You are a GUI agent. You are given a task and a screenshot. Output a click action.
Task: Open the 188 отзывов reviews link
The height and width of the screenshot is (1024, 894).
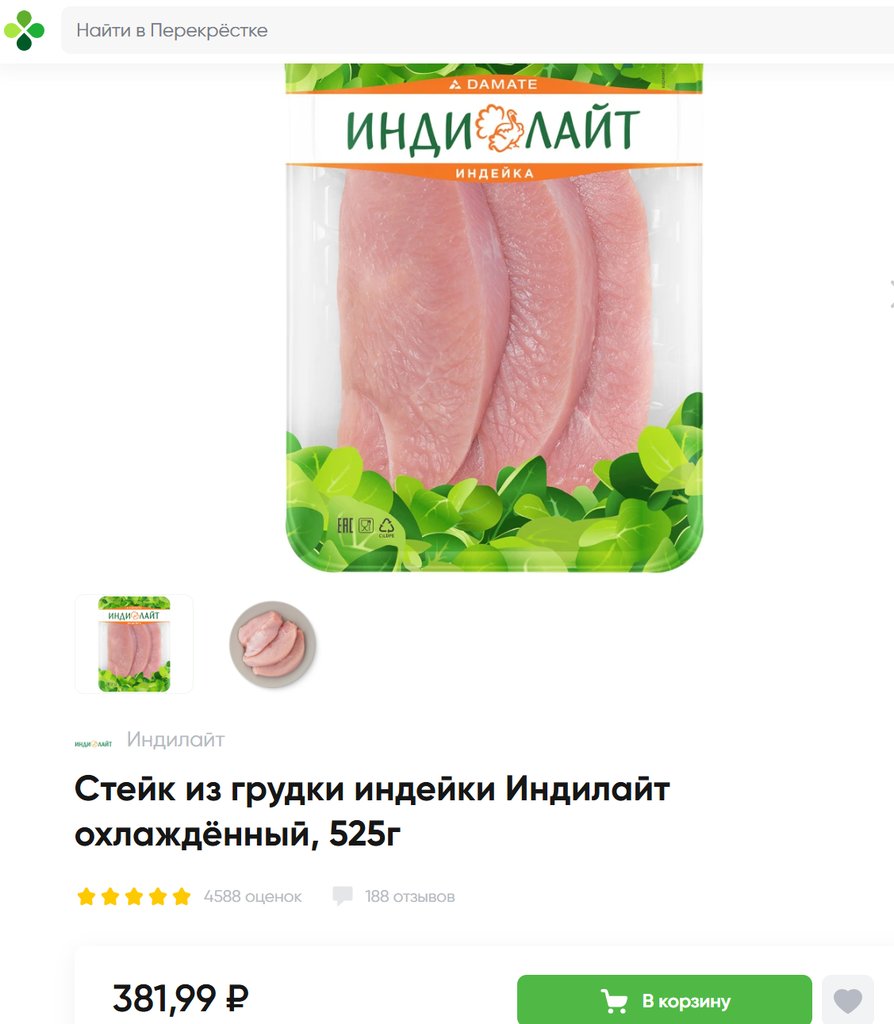409,896
